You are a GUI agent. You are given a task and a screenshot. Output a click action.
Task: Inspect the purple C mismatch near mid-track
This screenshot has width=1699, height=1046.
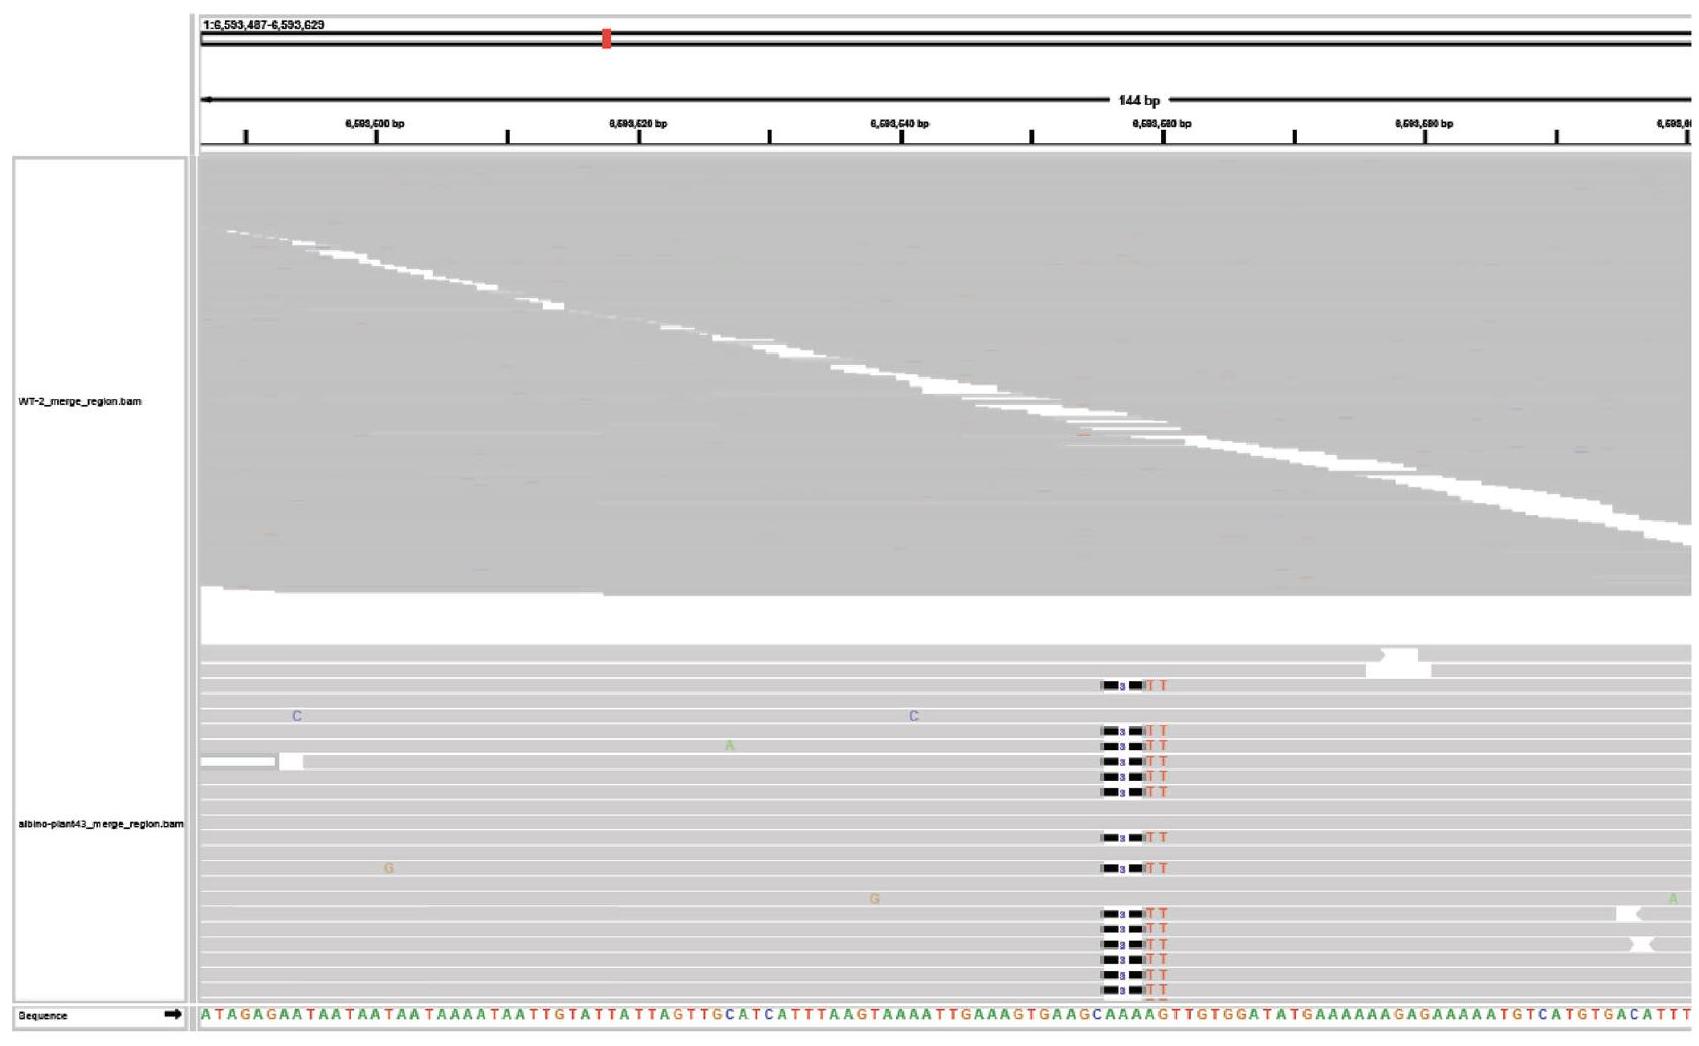[913, 716]
